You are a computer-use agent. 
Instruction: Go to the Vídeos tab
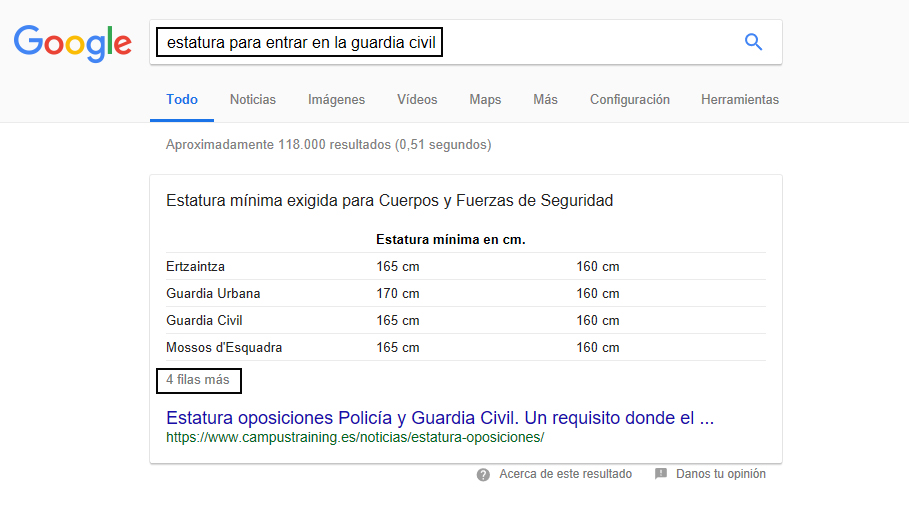pos(417,100)
